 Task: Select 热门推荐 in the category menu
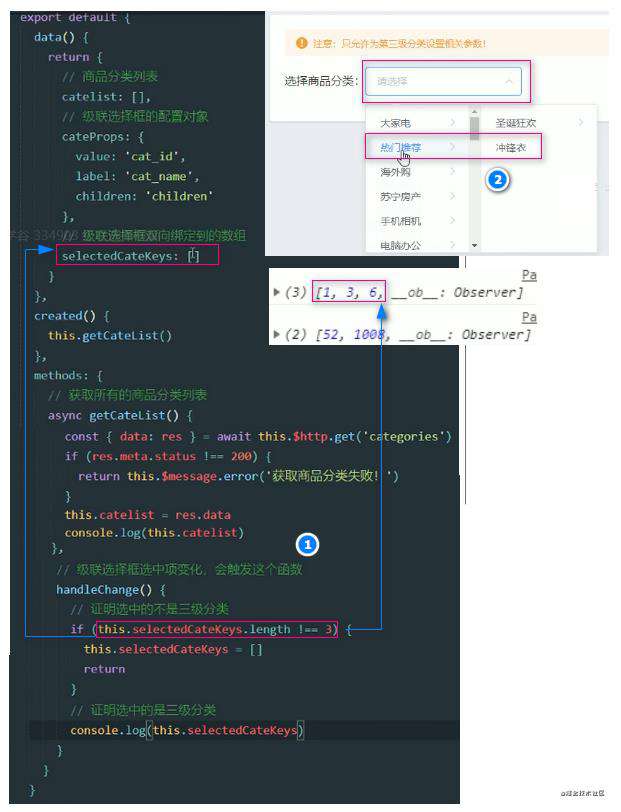400,148
